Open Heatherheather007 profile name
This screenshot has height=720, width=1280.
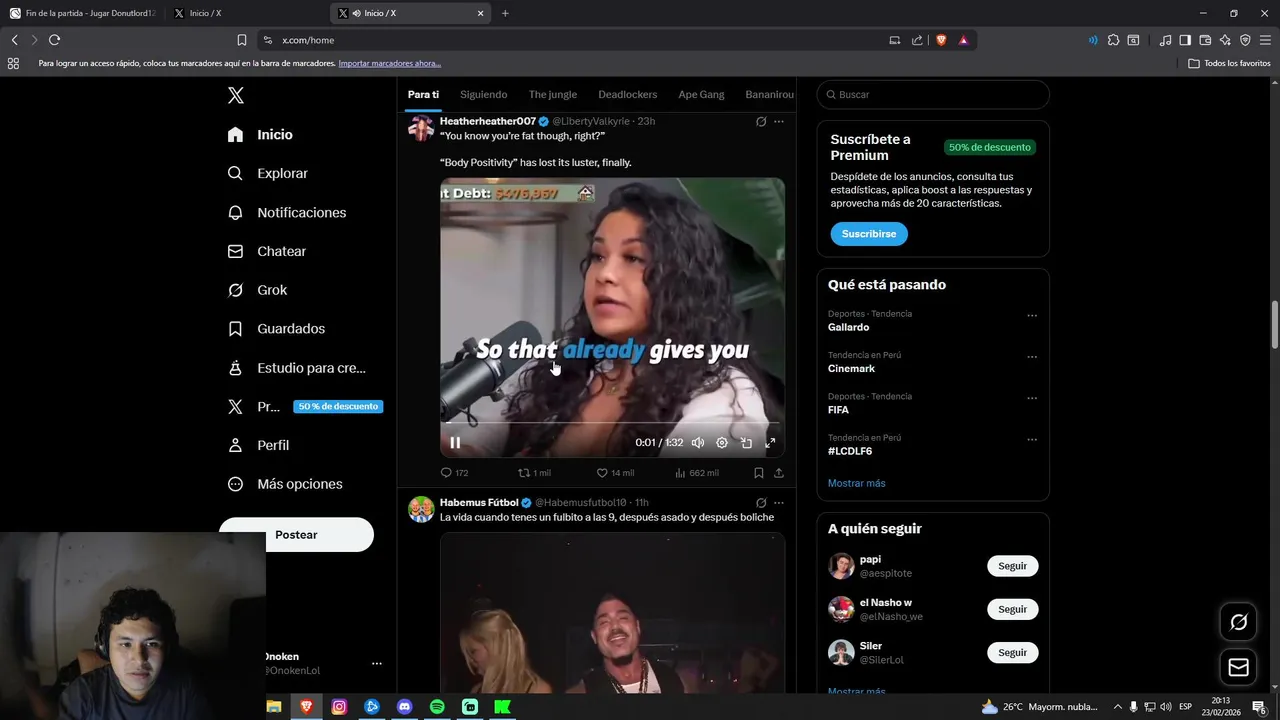coord(488,121)
